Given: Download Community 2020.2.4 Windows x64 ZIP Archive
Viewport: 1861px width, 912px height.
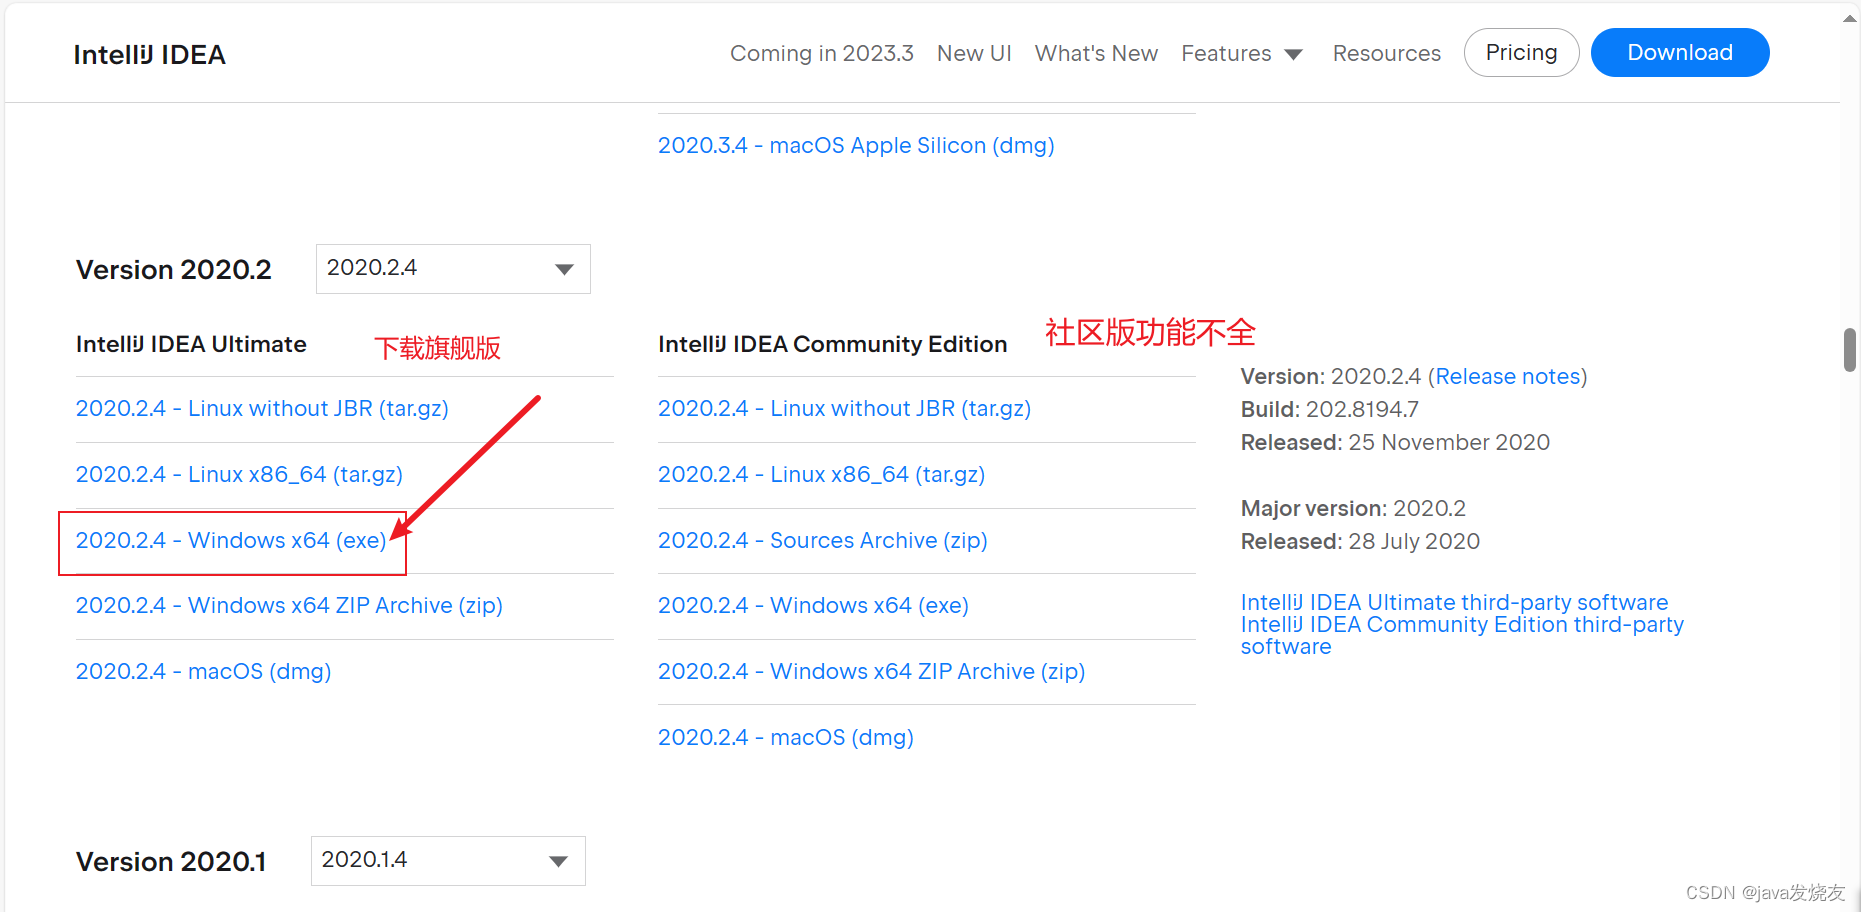Looking at the screenshot, I should coord(871,671).
